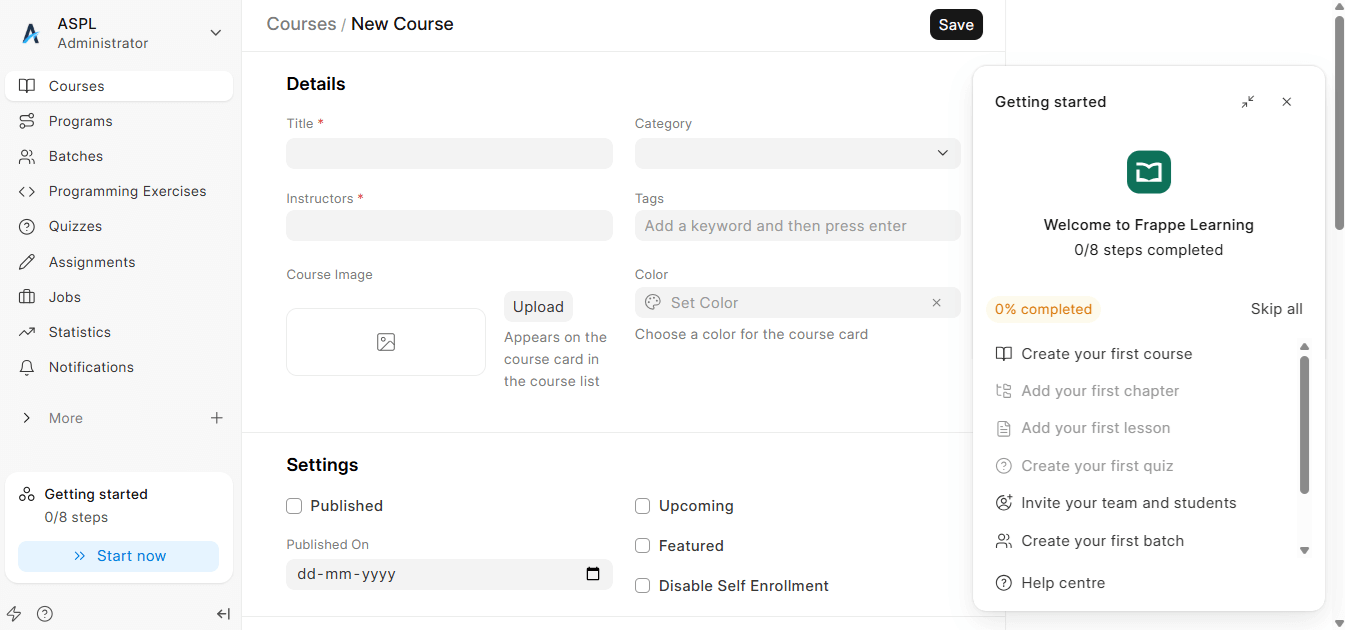Screen dimensions: 1345x630
Task: Go to Statistics in the sidebar
Action: 79,332
